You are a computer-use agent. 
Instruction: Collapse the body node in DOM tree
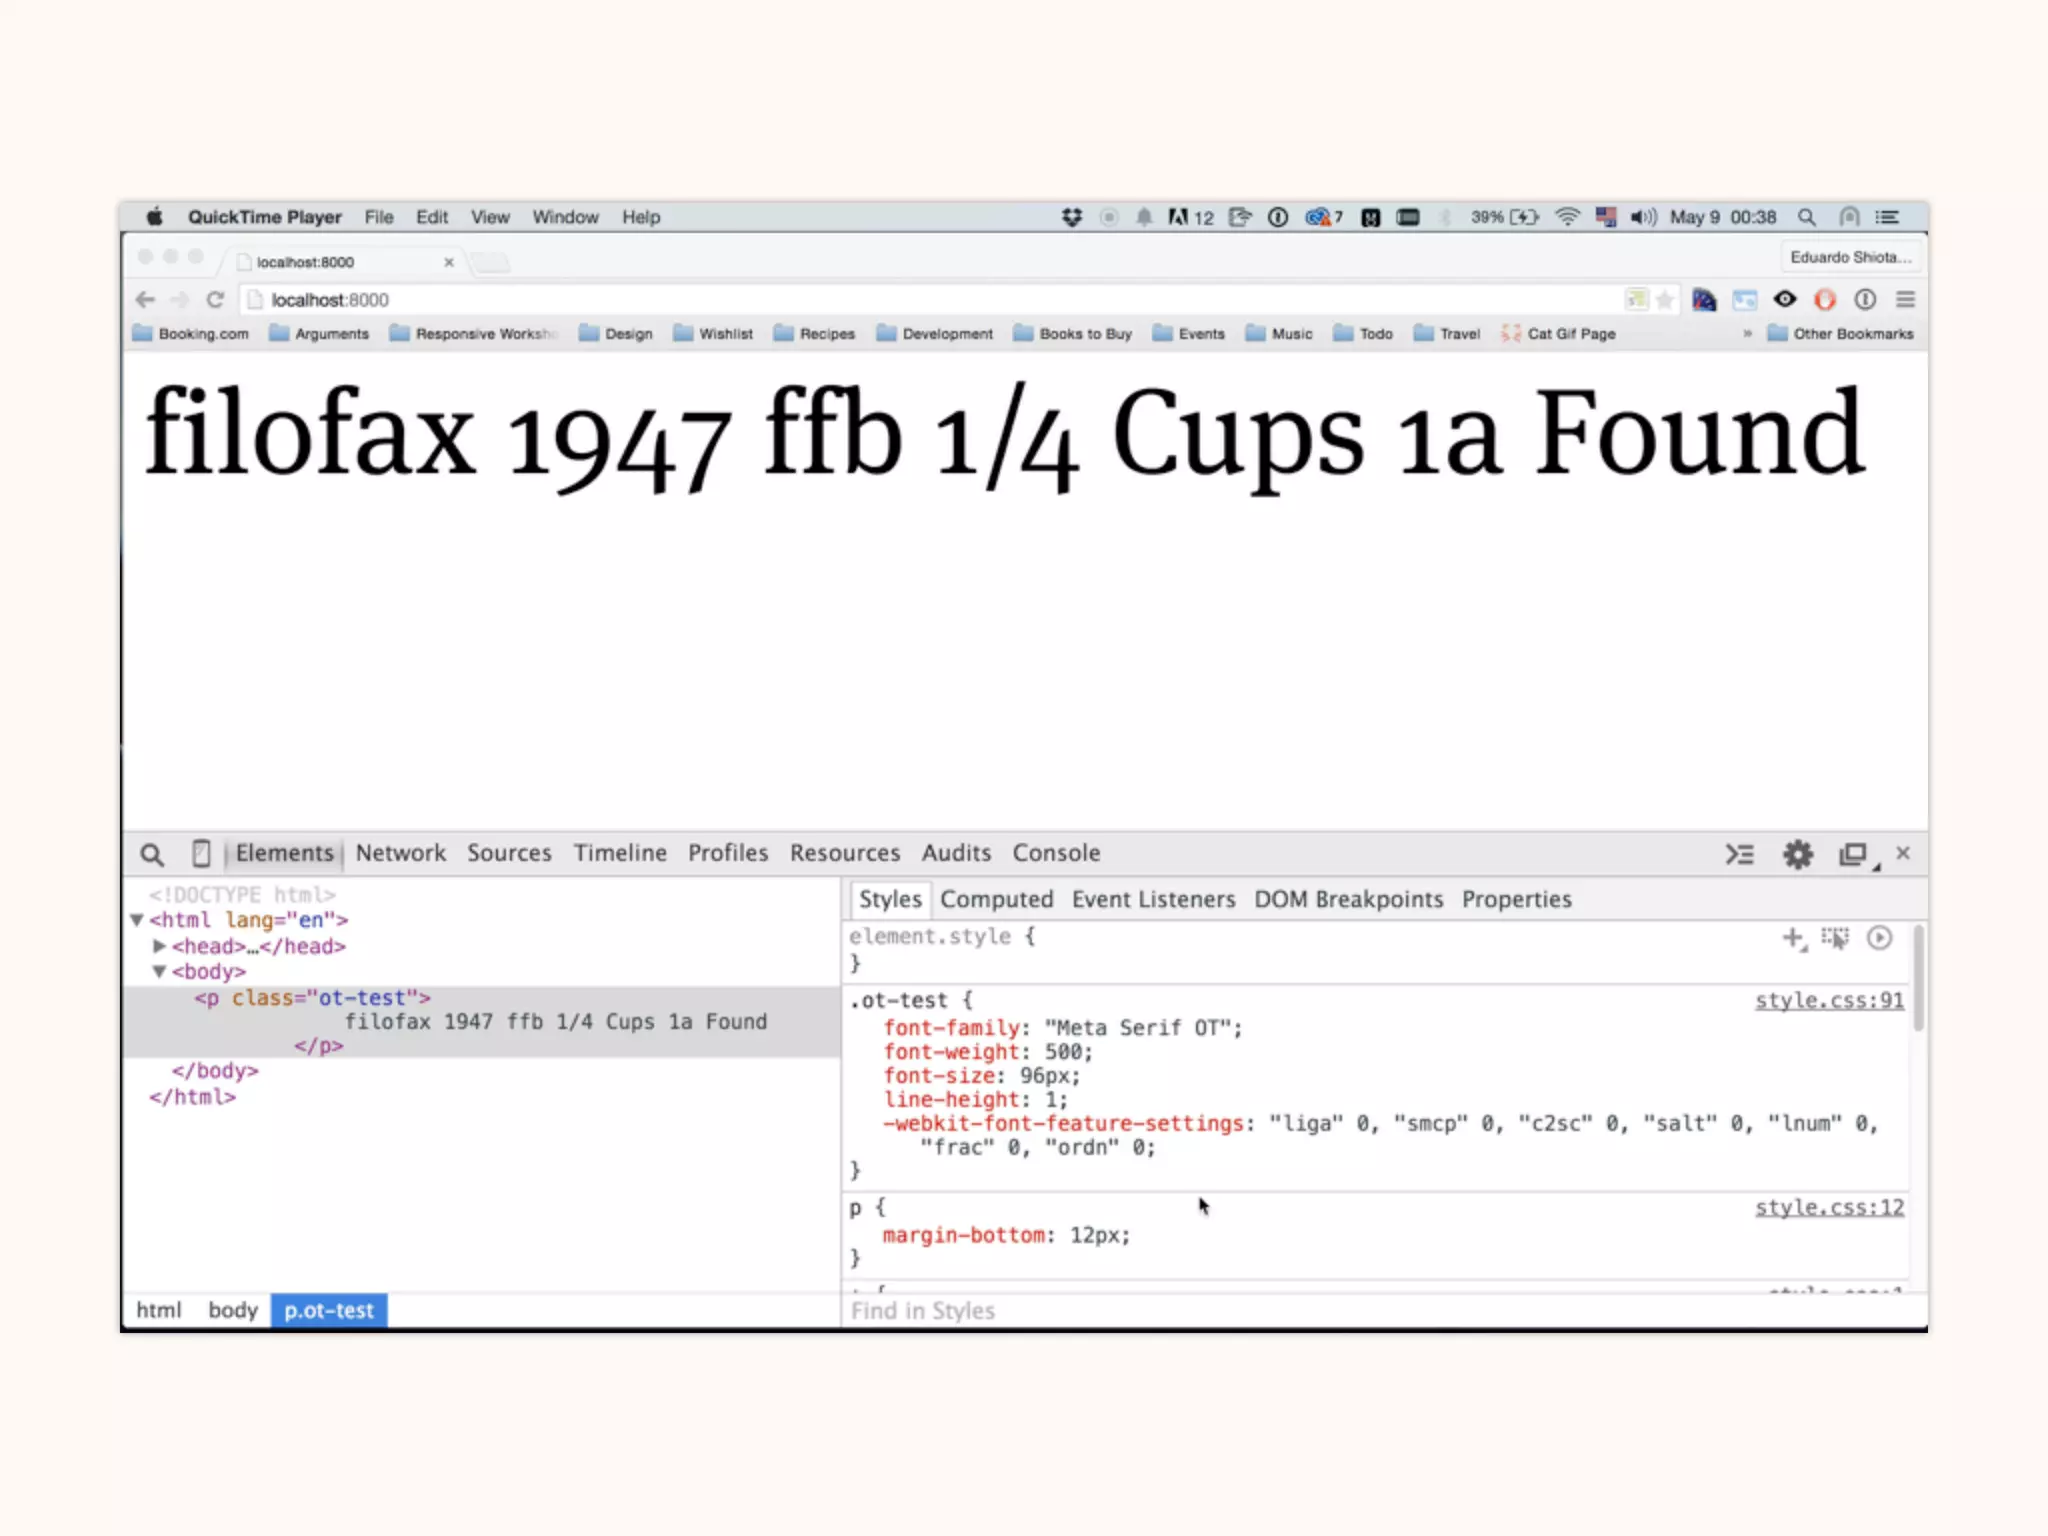159,971
